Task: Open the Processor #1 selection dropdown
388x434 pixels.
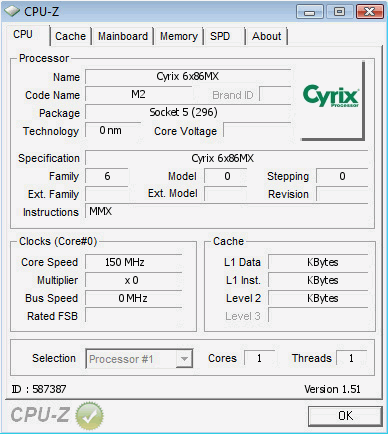Action: tap(139, 359)
